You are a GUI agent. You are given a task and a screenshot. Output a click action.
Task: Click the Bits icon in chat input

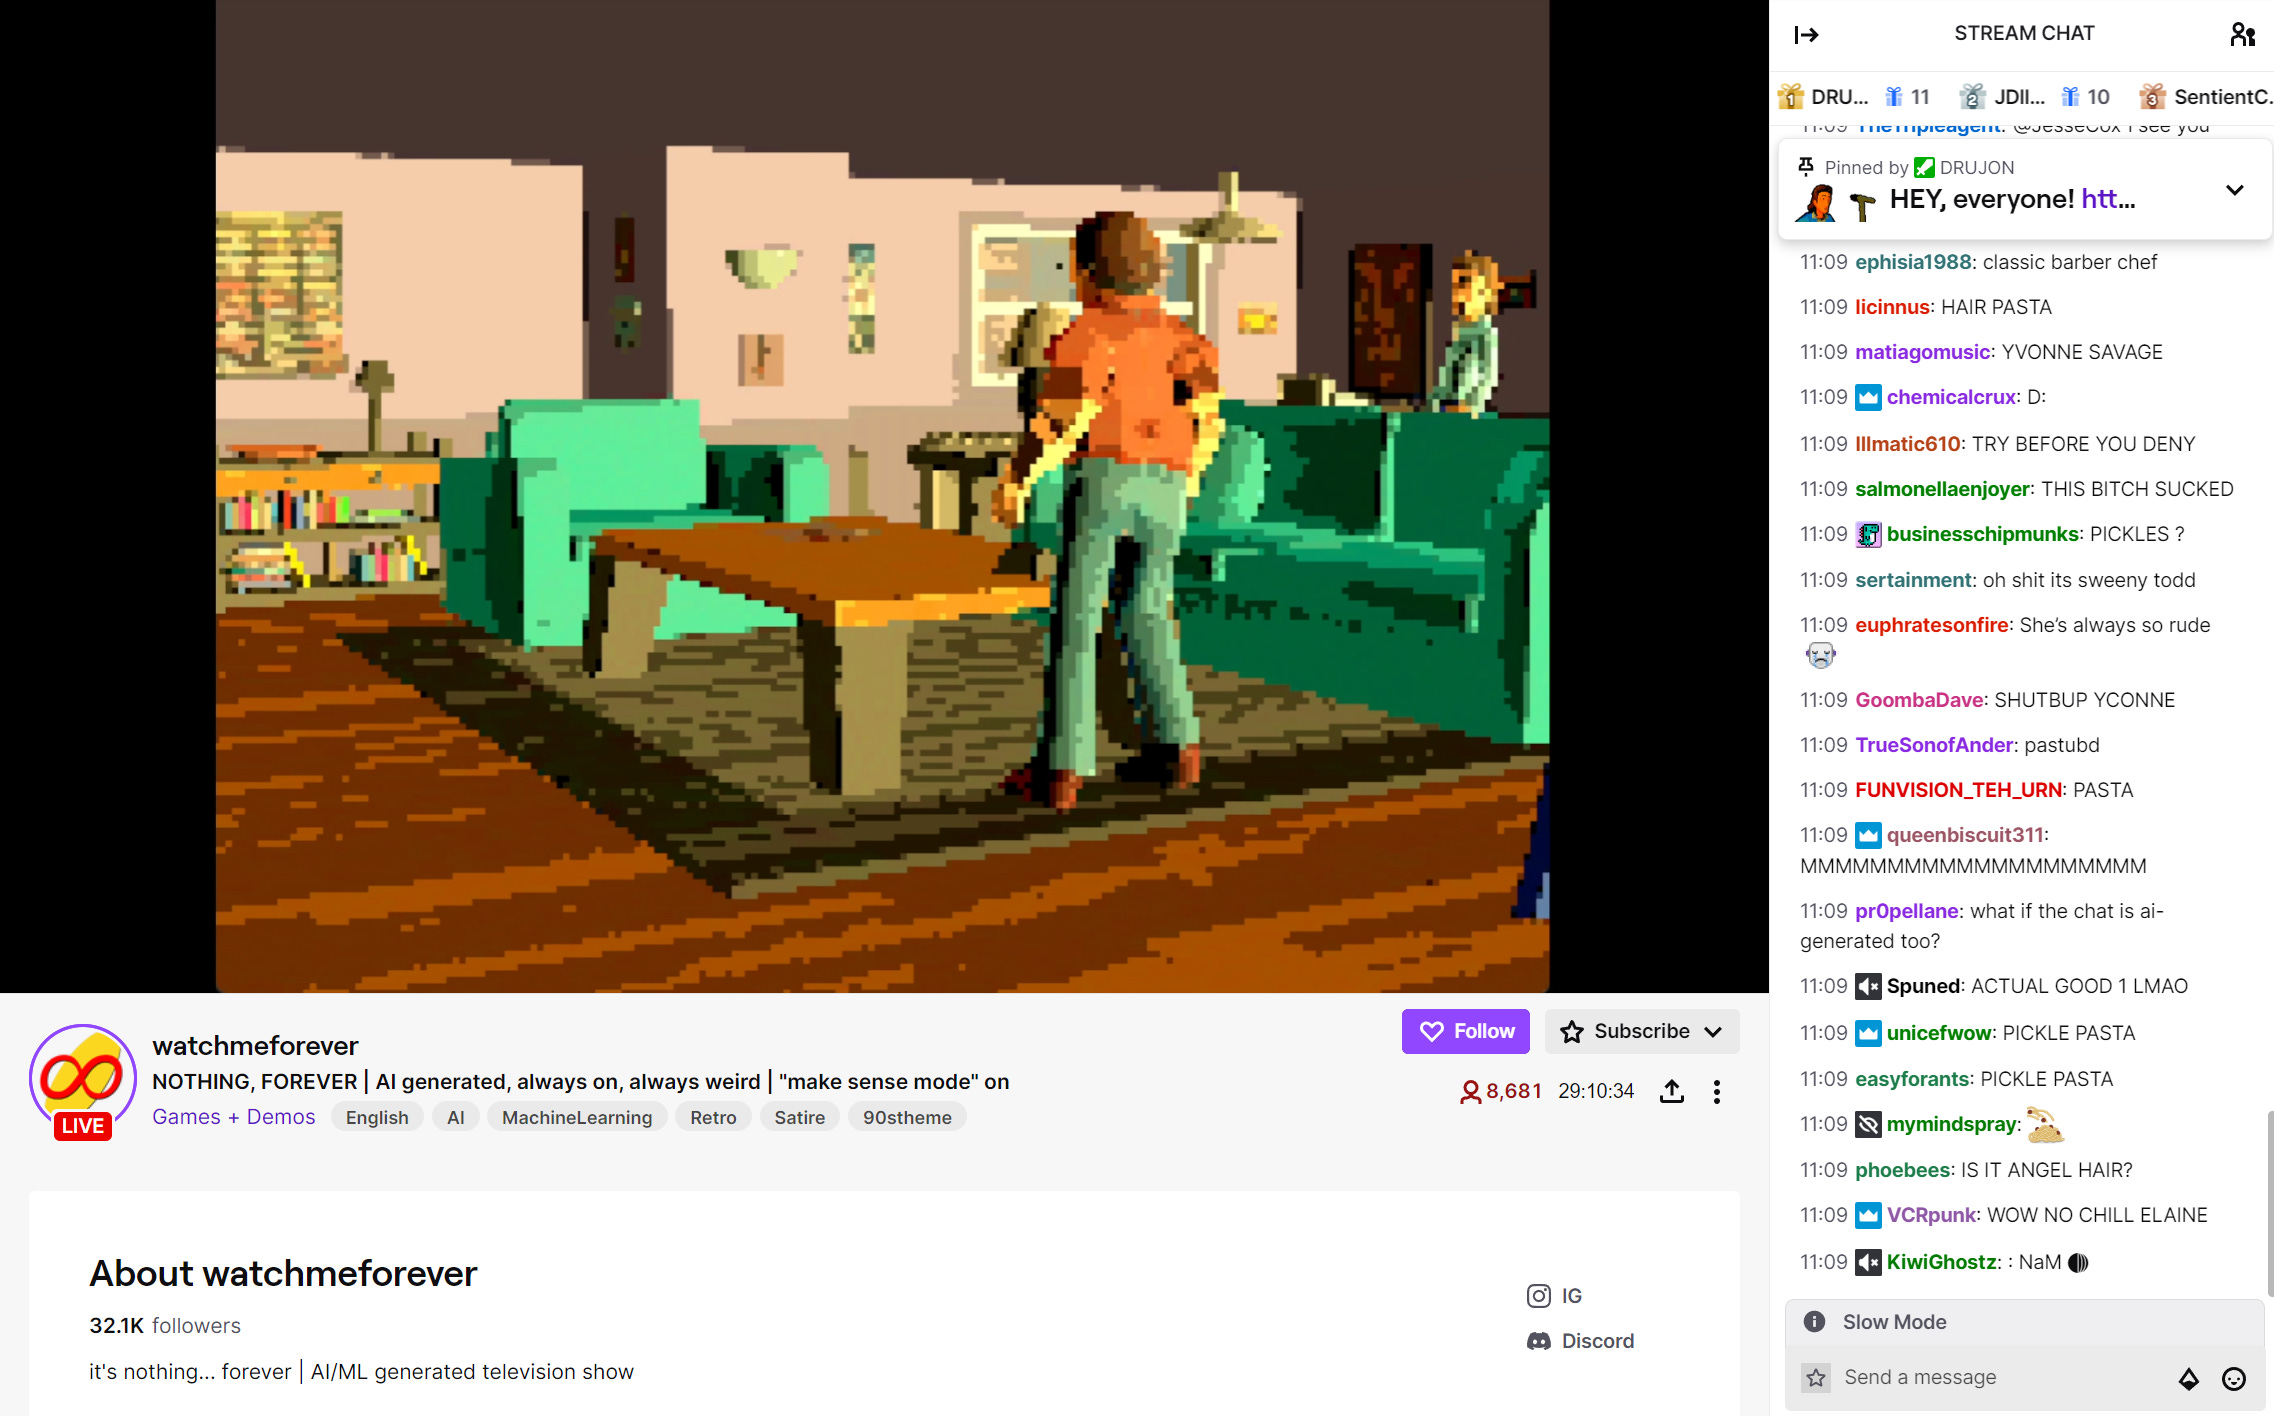click(x=2189, y=1379)
